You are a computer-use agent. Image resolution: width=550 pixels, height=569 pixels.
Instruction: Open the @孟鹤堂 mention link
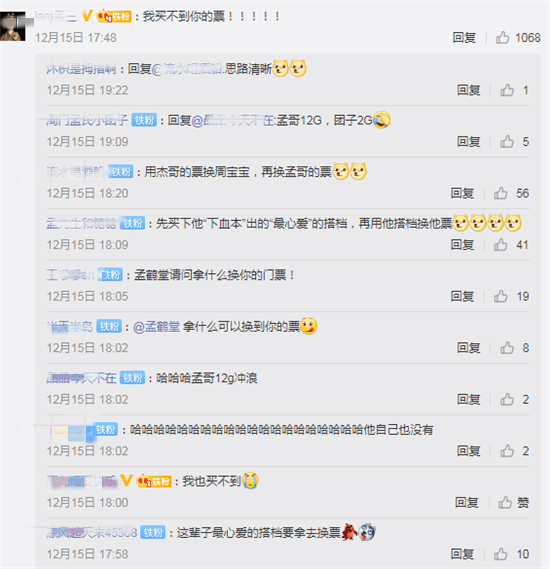(x=156, y=327)
